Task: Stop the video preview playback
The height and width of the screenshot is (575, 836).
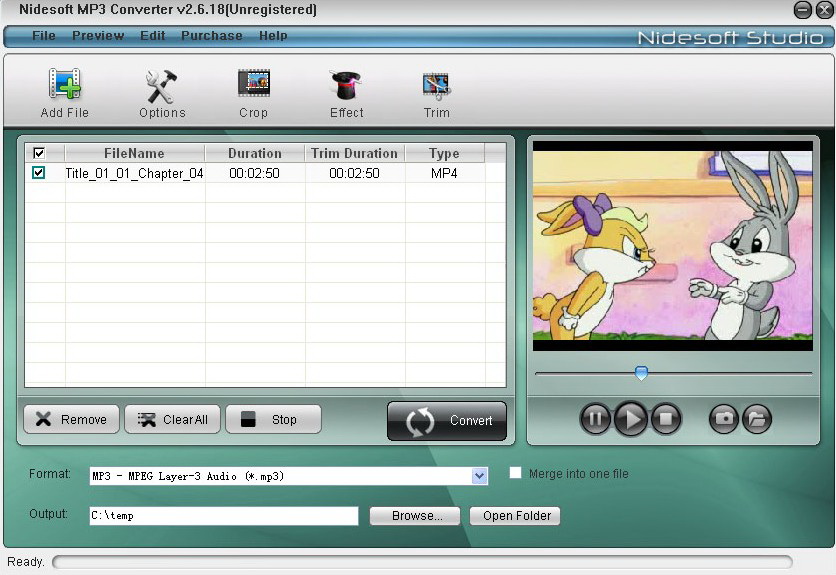Action: point(666,419)
